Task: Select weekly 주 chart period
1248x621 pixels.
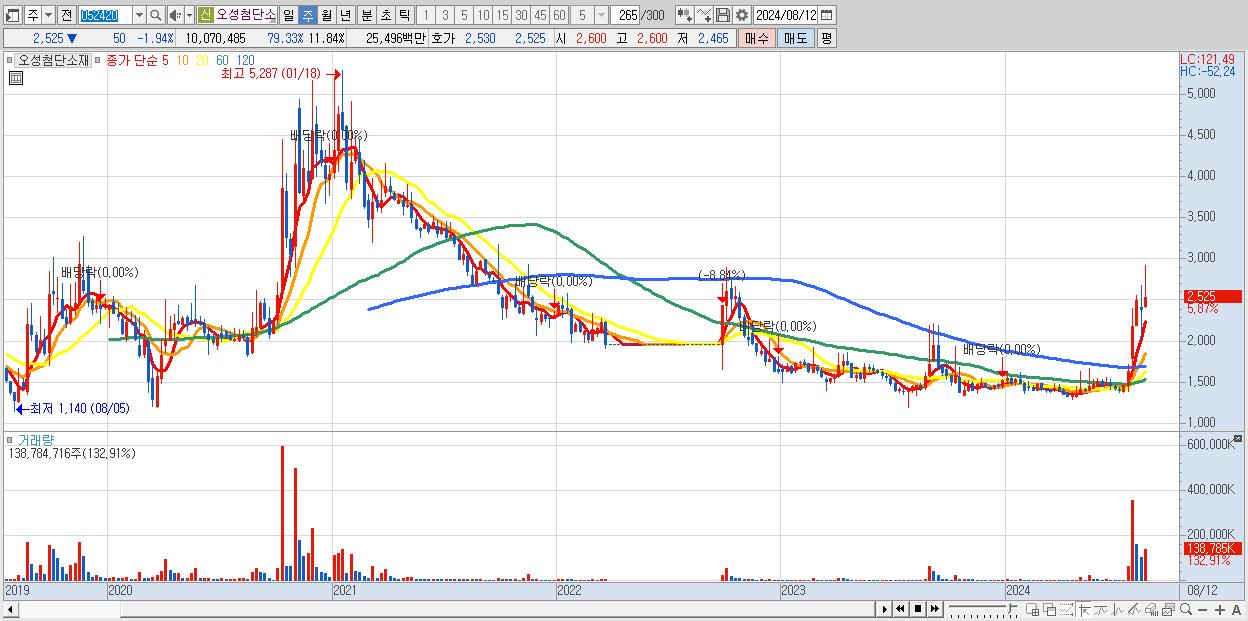Action: (x=307, y=15)
